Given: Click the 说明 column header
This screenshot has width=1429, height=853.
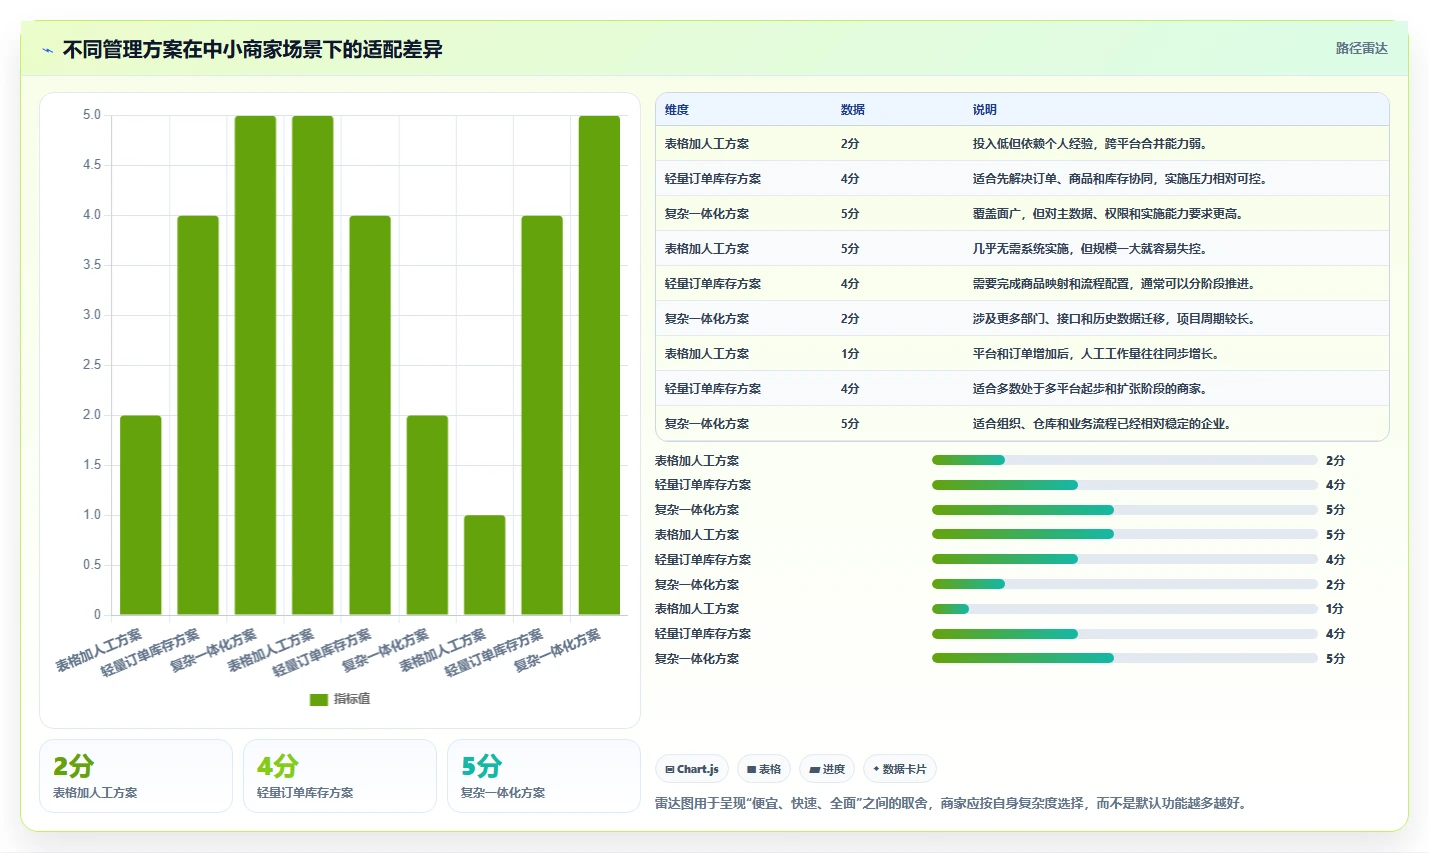Looking at the screenshot, I should pos(985,110).
